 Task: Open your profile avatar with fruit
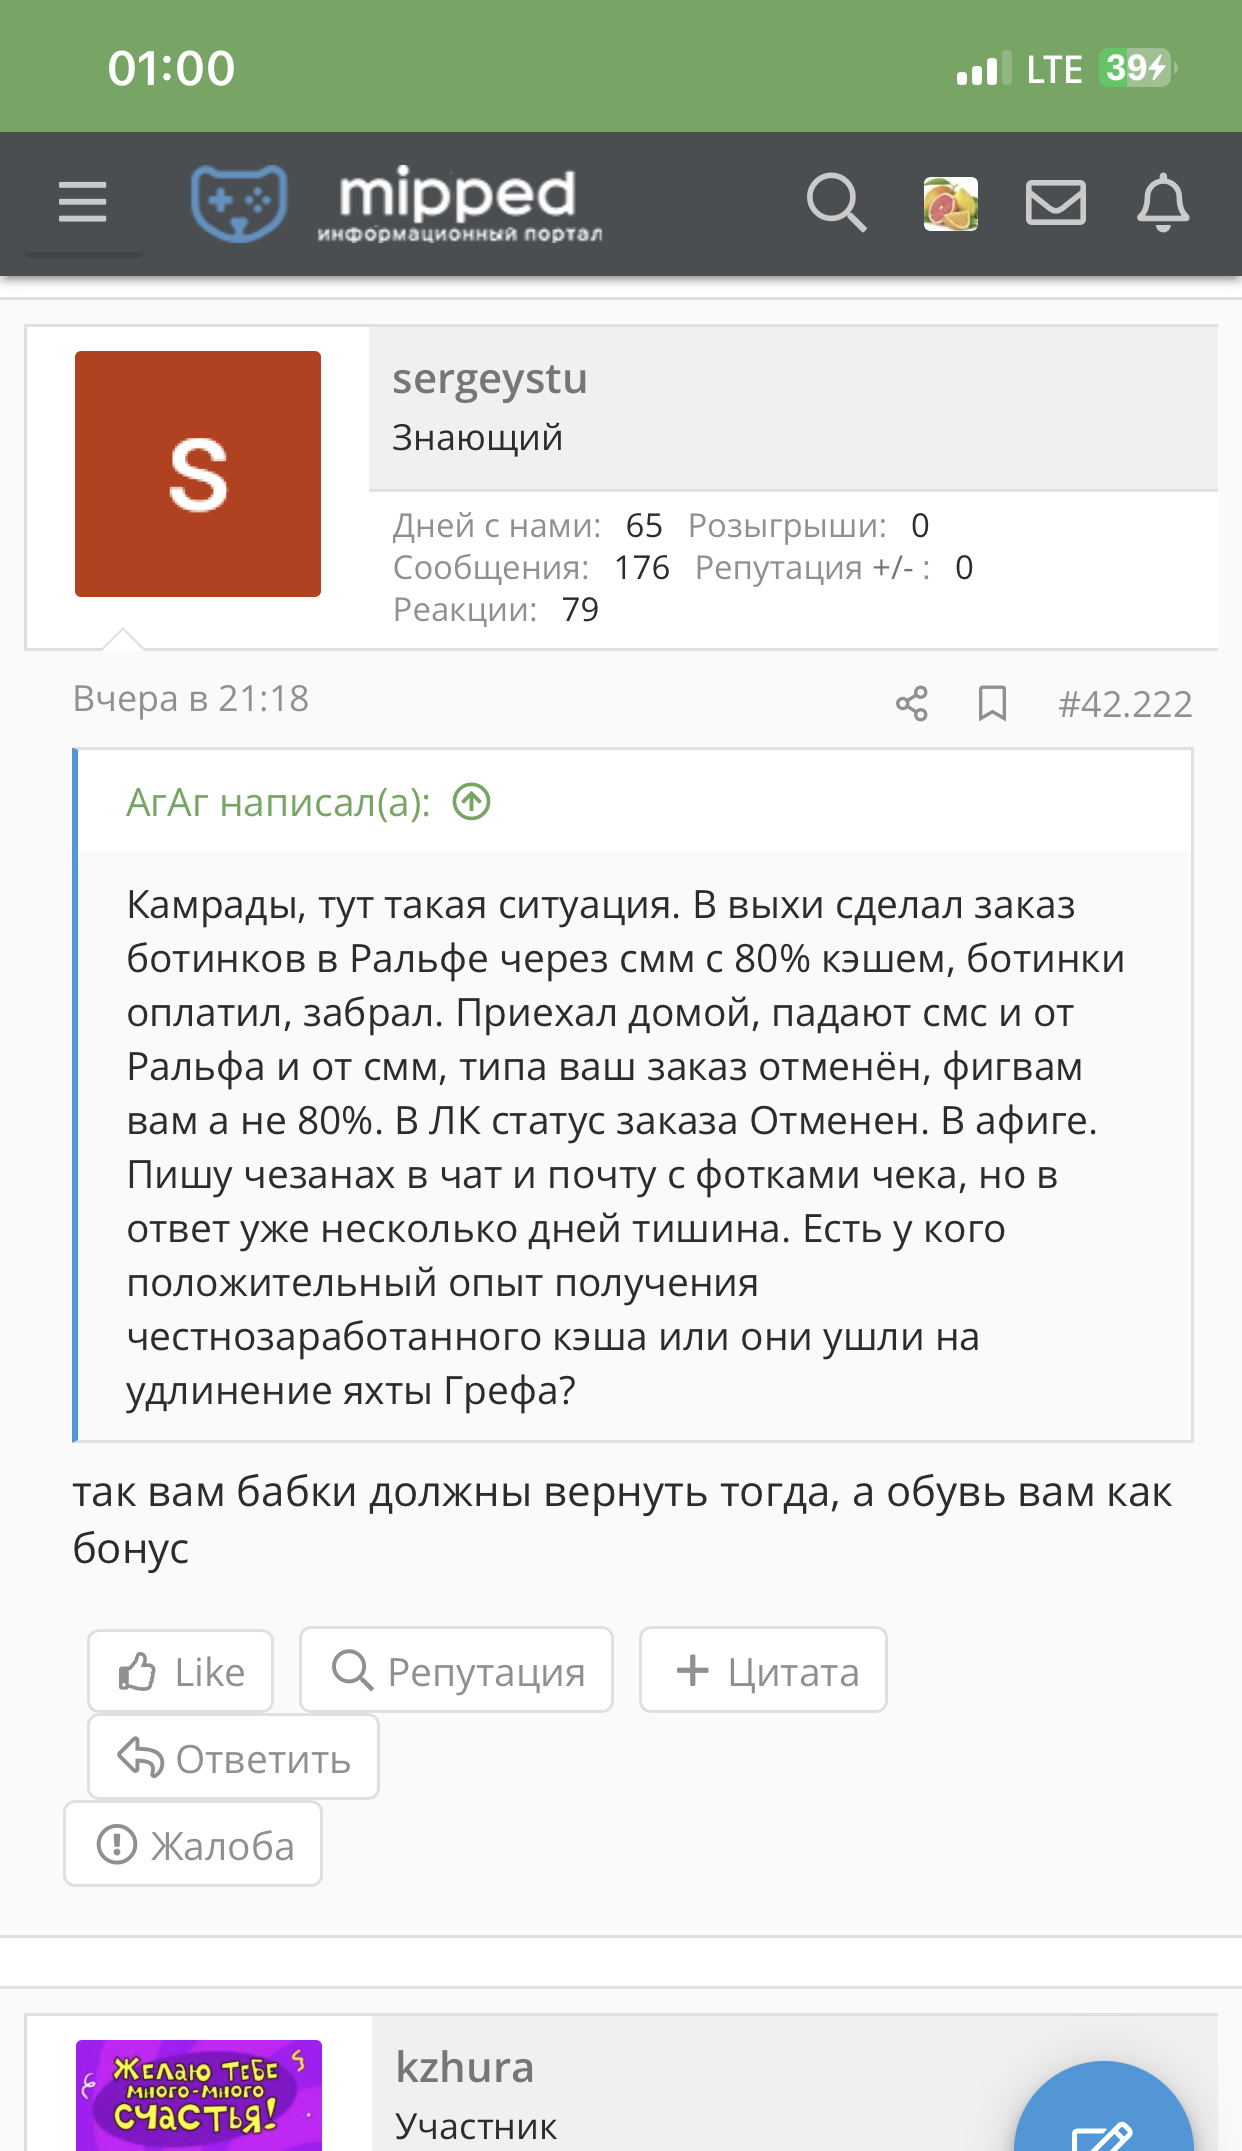950,204
